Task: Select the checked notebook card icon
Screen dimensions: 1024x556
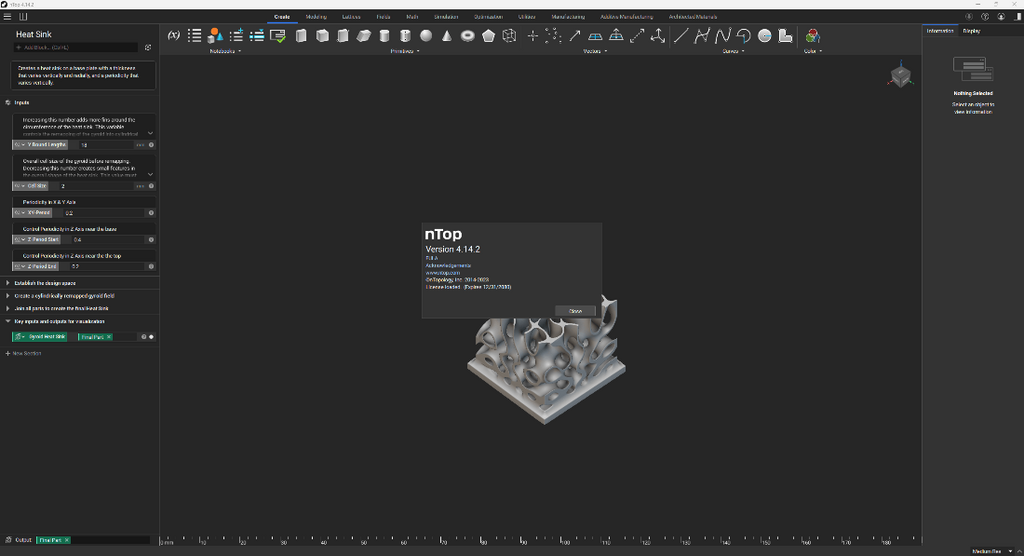Action: point(278,35)
